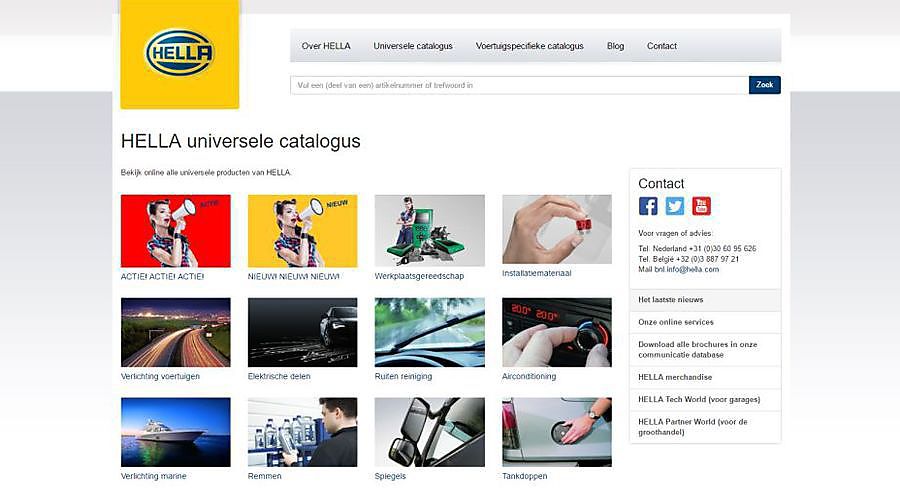900x495 pixels.
Task: Open the Twitter bird icon
Action: pyautogui.click(x=674, y=206)
